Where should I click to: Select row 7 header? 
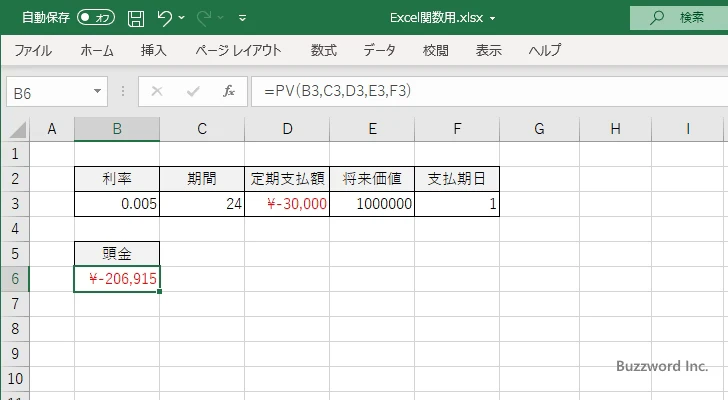click(15, 304)
